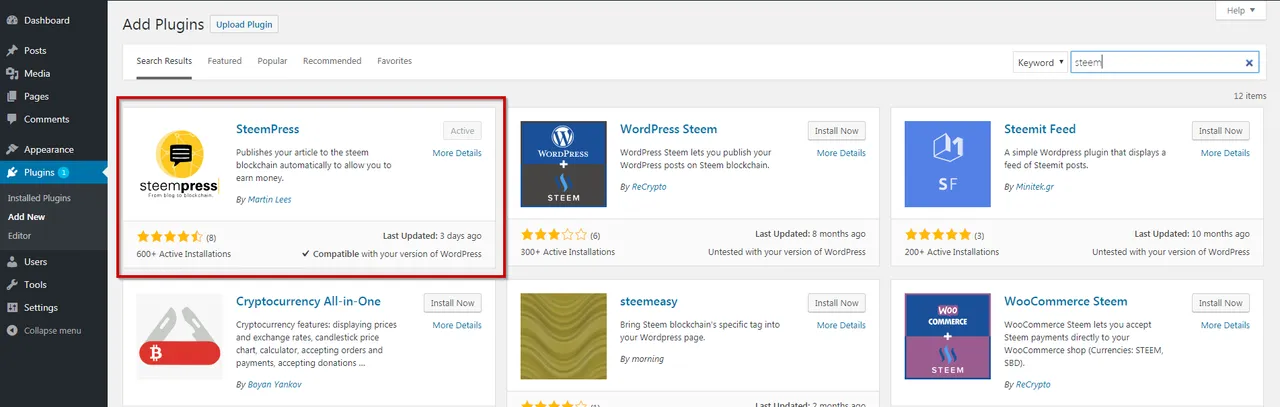Open the WooCommerce Steem title link
This screenshot has width=1280, height=407.
pos(1065,301)
